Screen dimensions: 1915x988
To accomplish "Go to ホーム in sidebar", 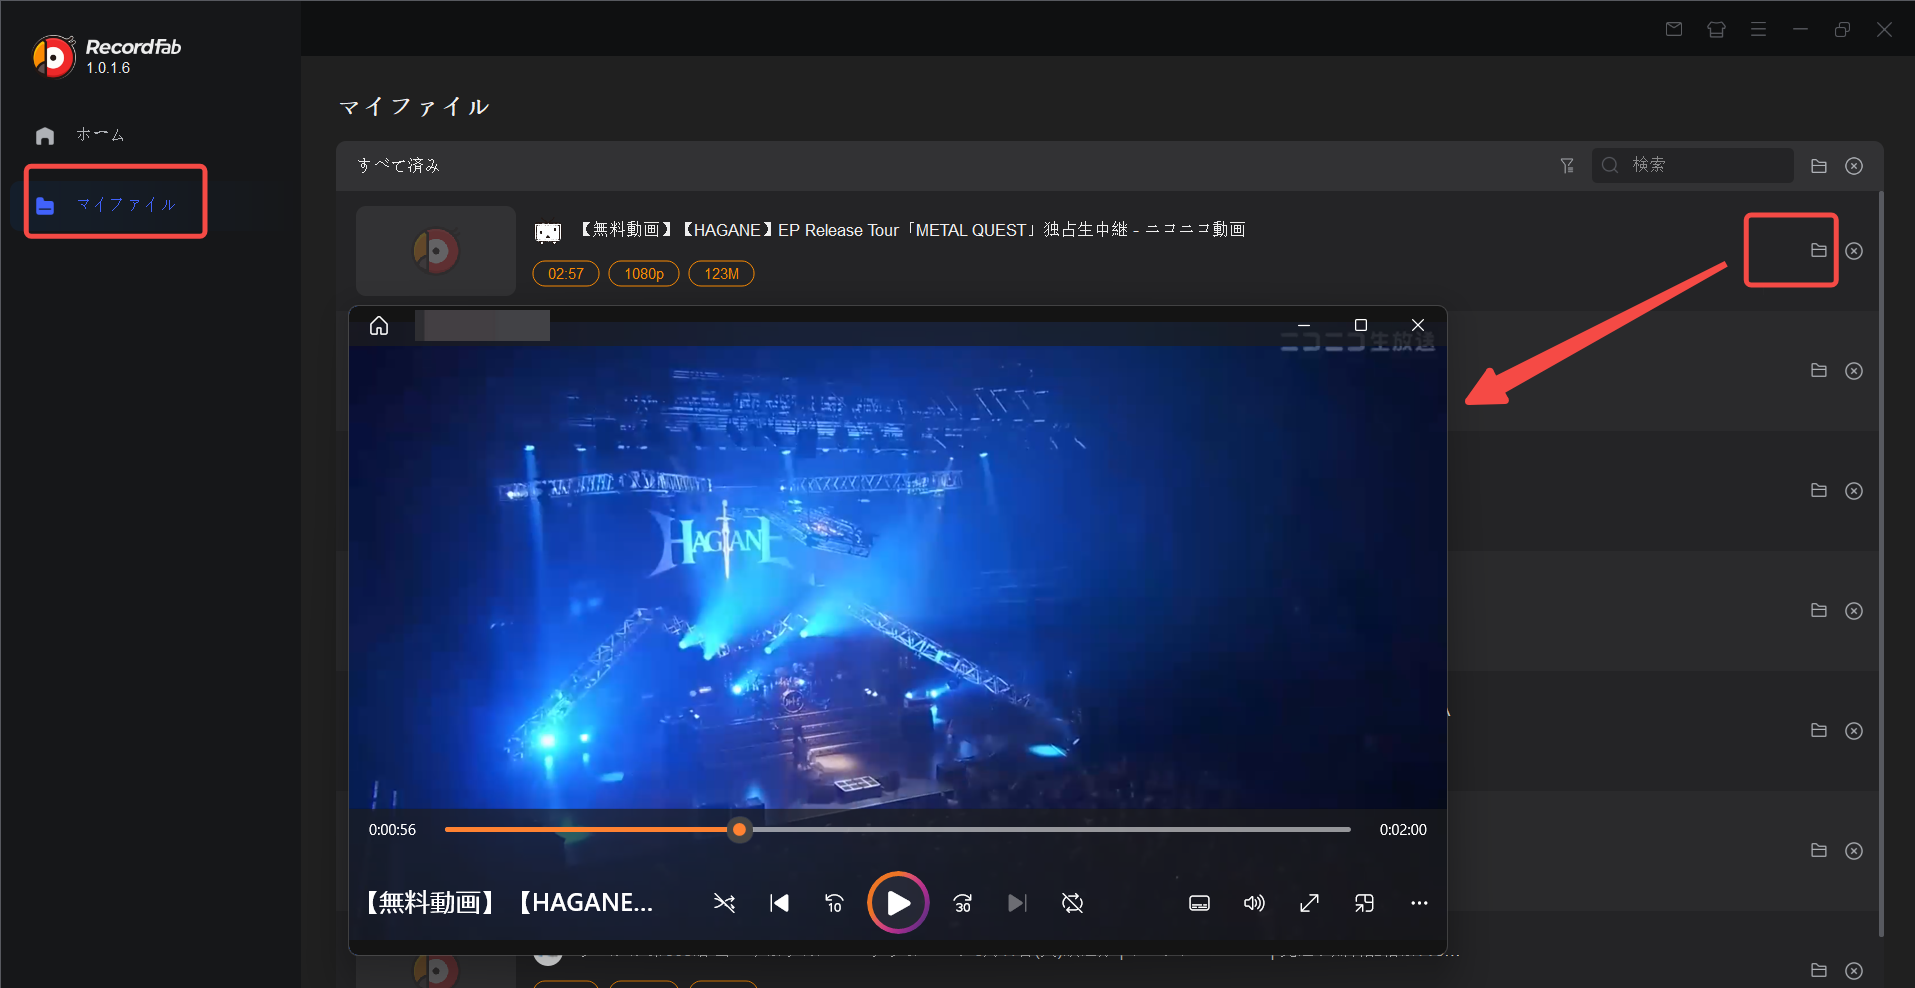I will [100, 135].
